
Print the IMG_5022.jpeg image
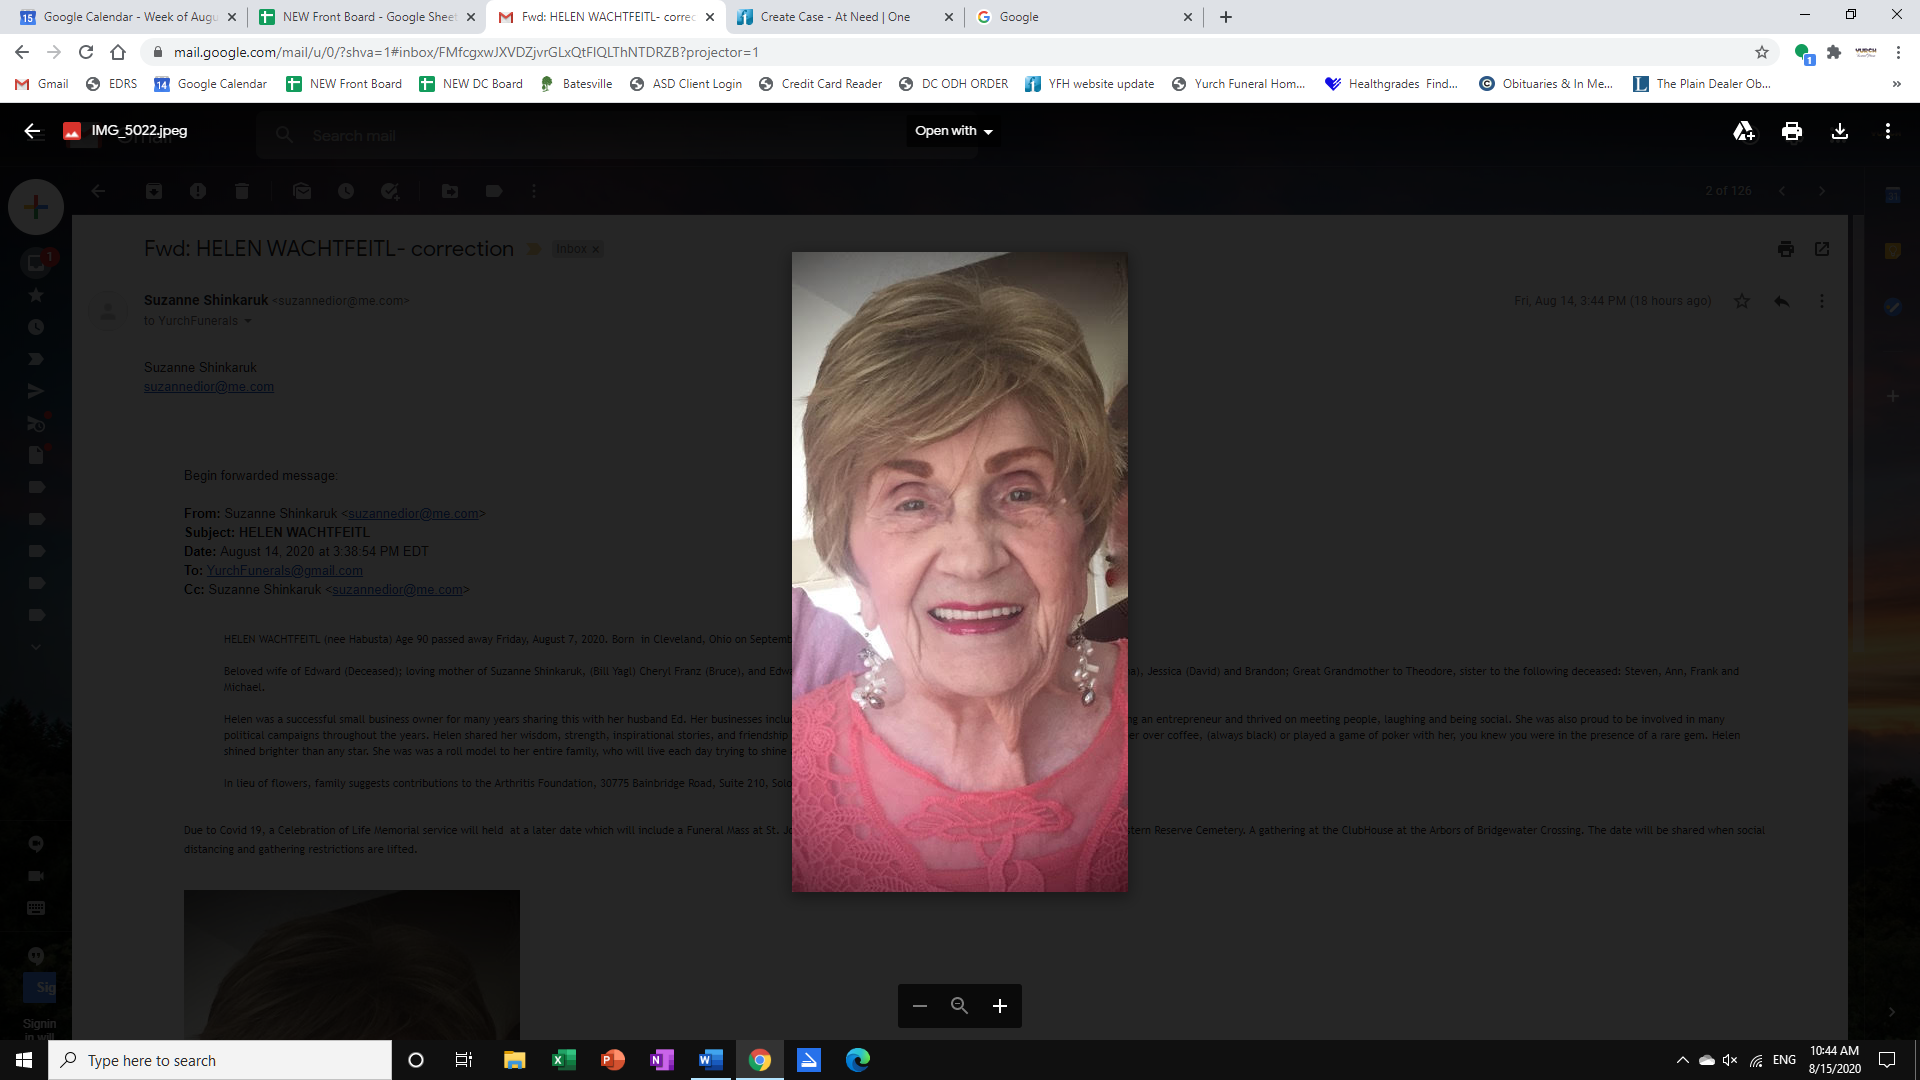(1791, 131)
